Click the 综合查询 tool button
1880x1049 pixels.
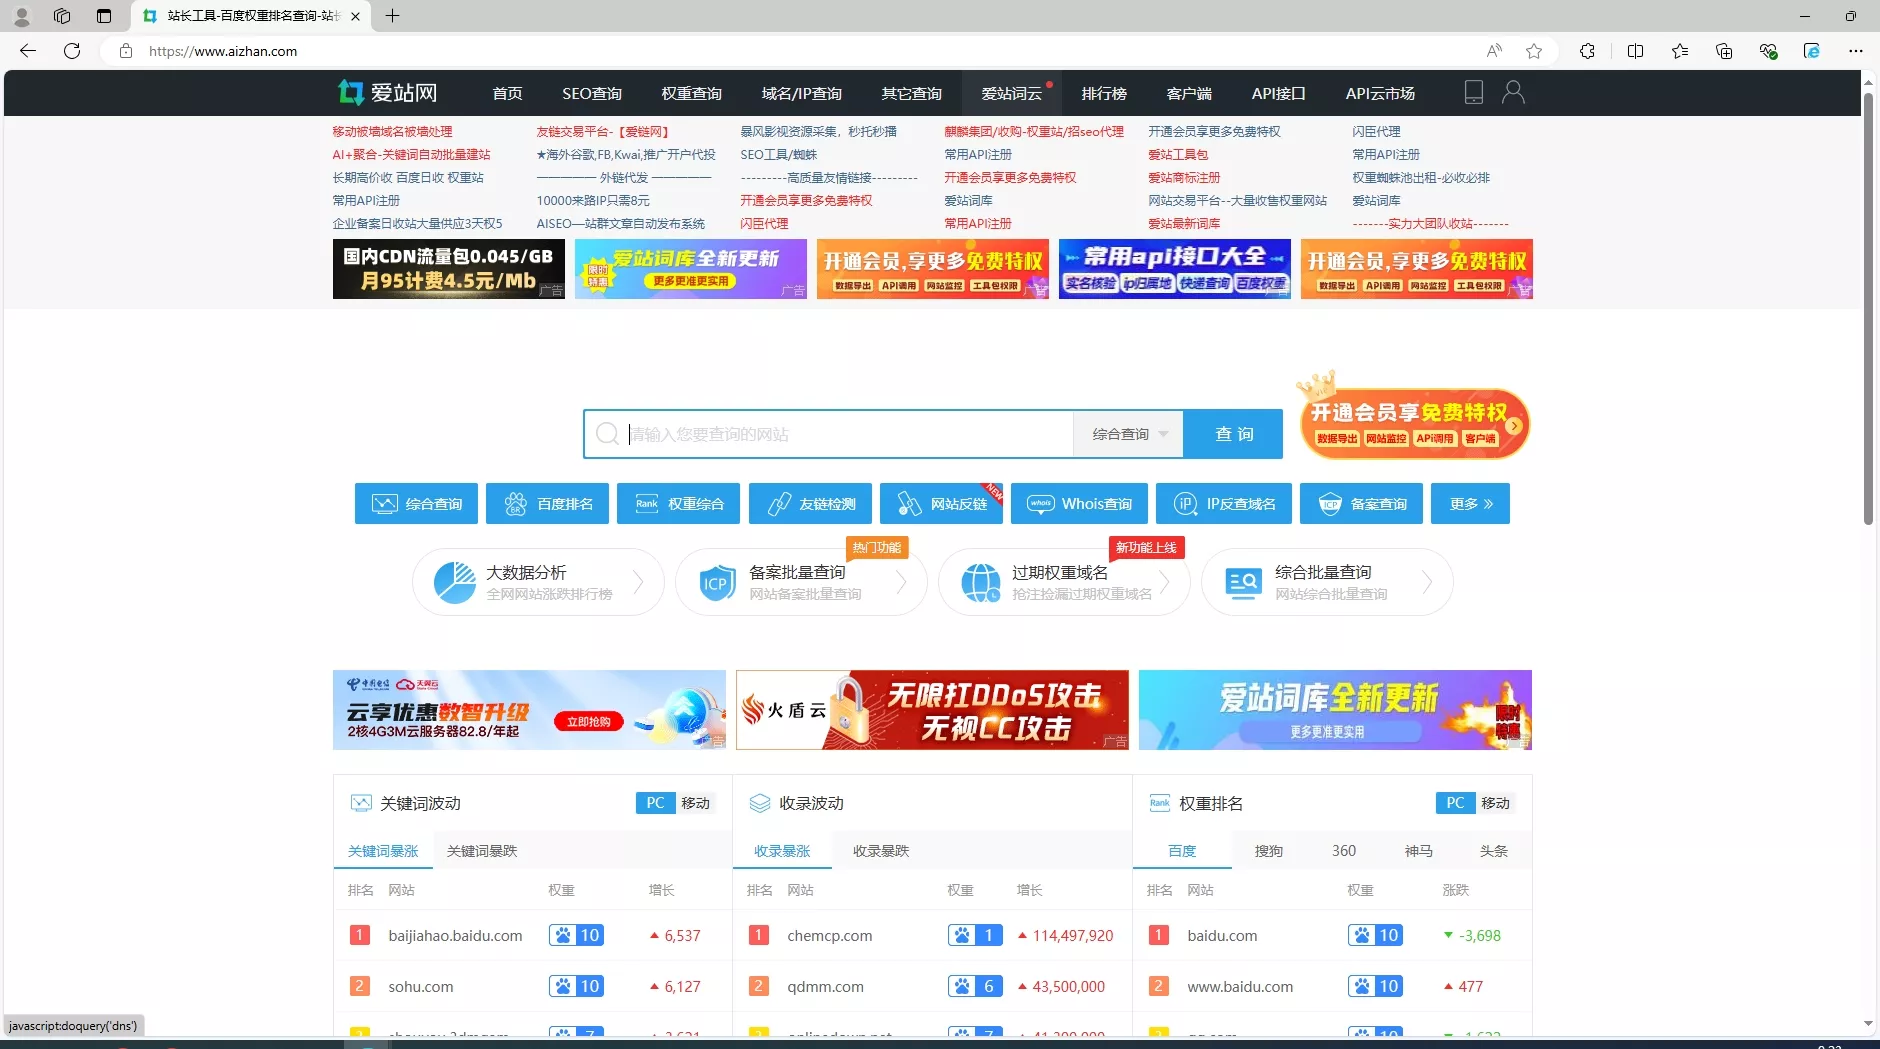tap(416, 503)
